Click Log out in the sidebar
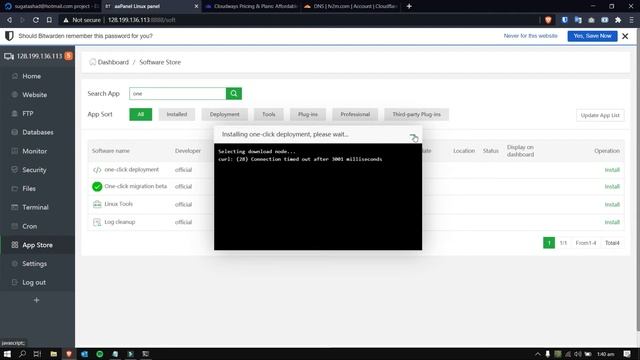 pos(34,282)
